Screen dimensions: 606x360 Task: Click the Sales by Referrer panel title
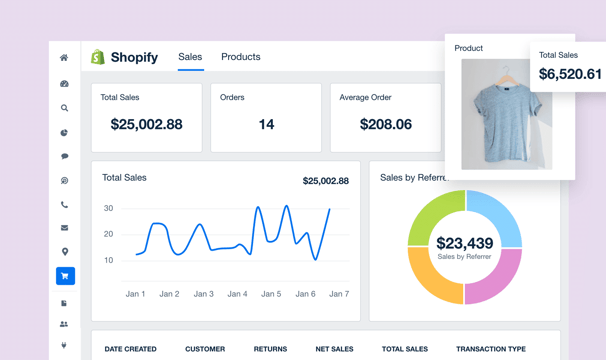tap(414, 177)
